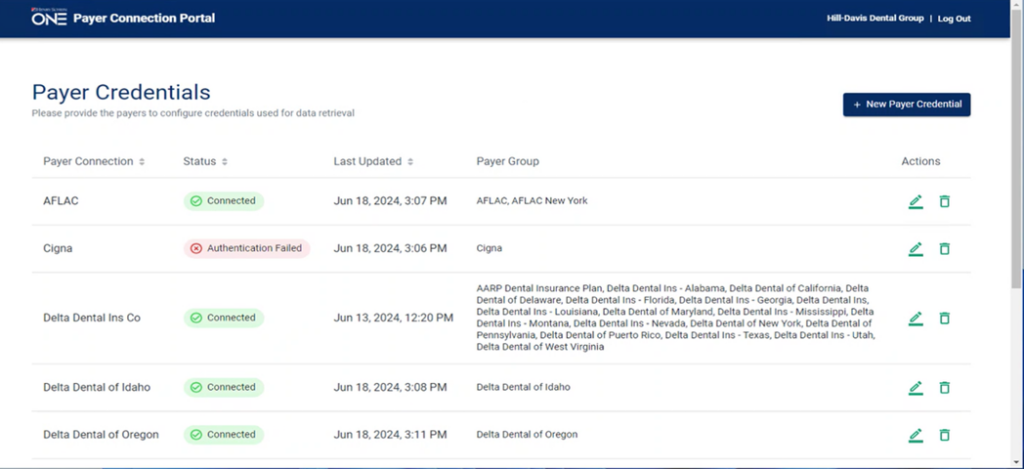Delete the AFLAC payer credential
The height and width of the screenshot is (469, 1024).
pyautogui.click(x=944, y=202)
